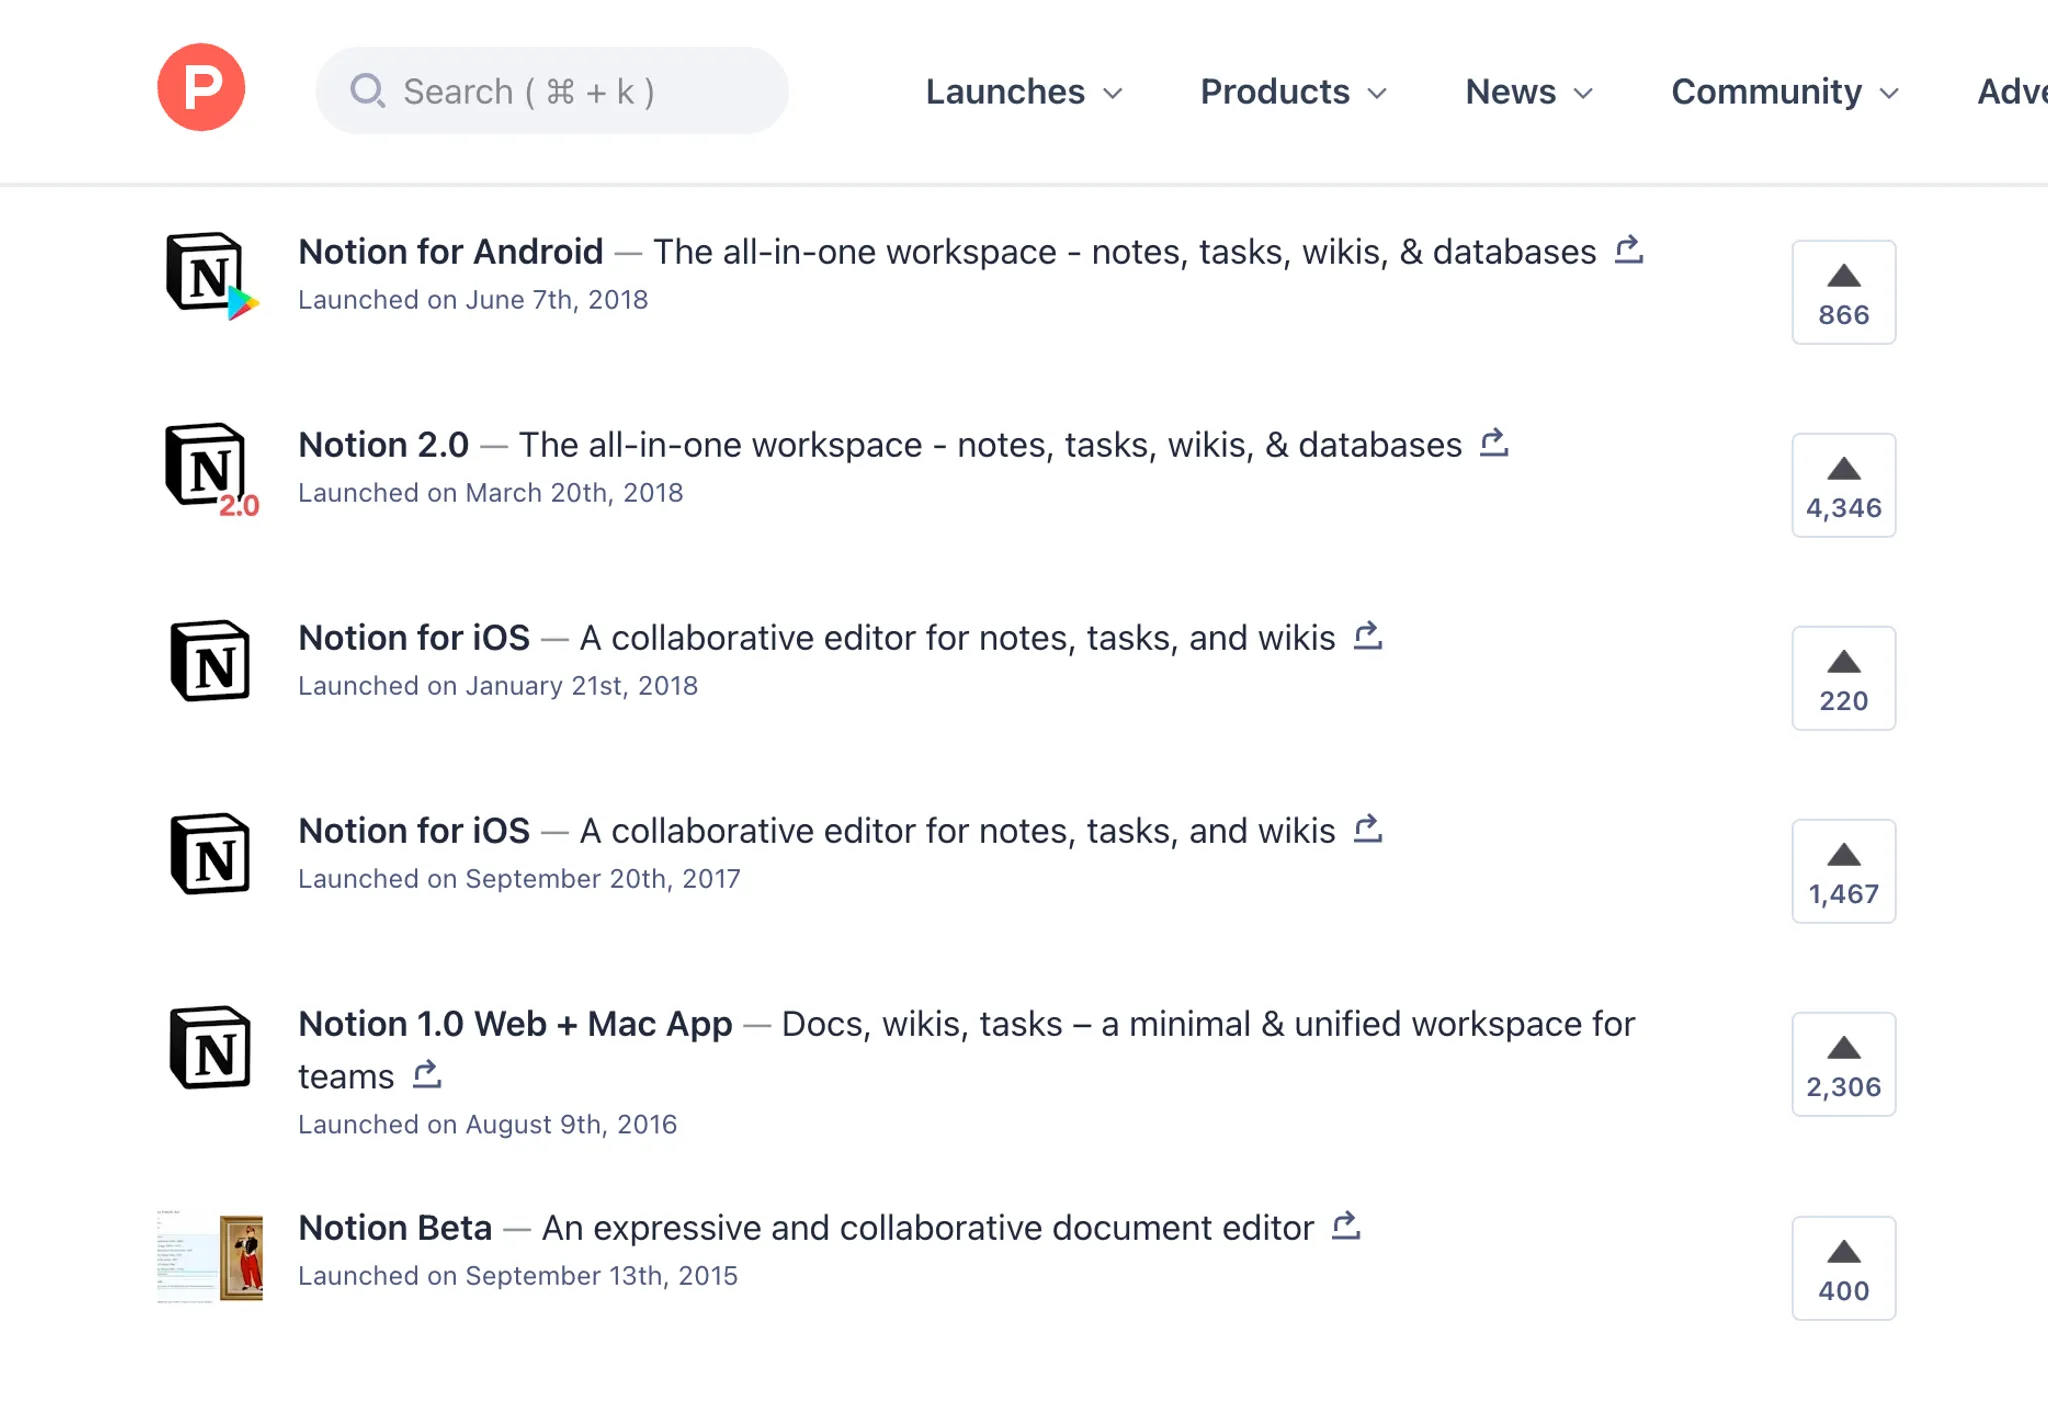The image size is (2048, 1406).
Task: Upvote Notion for Android with 866 votes
Action: 1842,292
